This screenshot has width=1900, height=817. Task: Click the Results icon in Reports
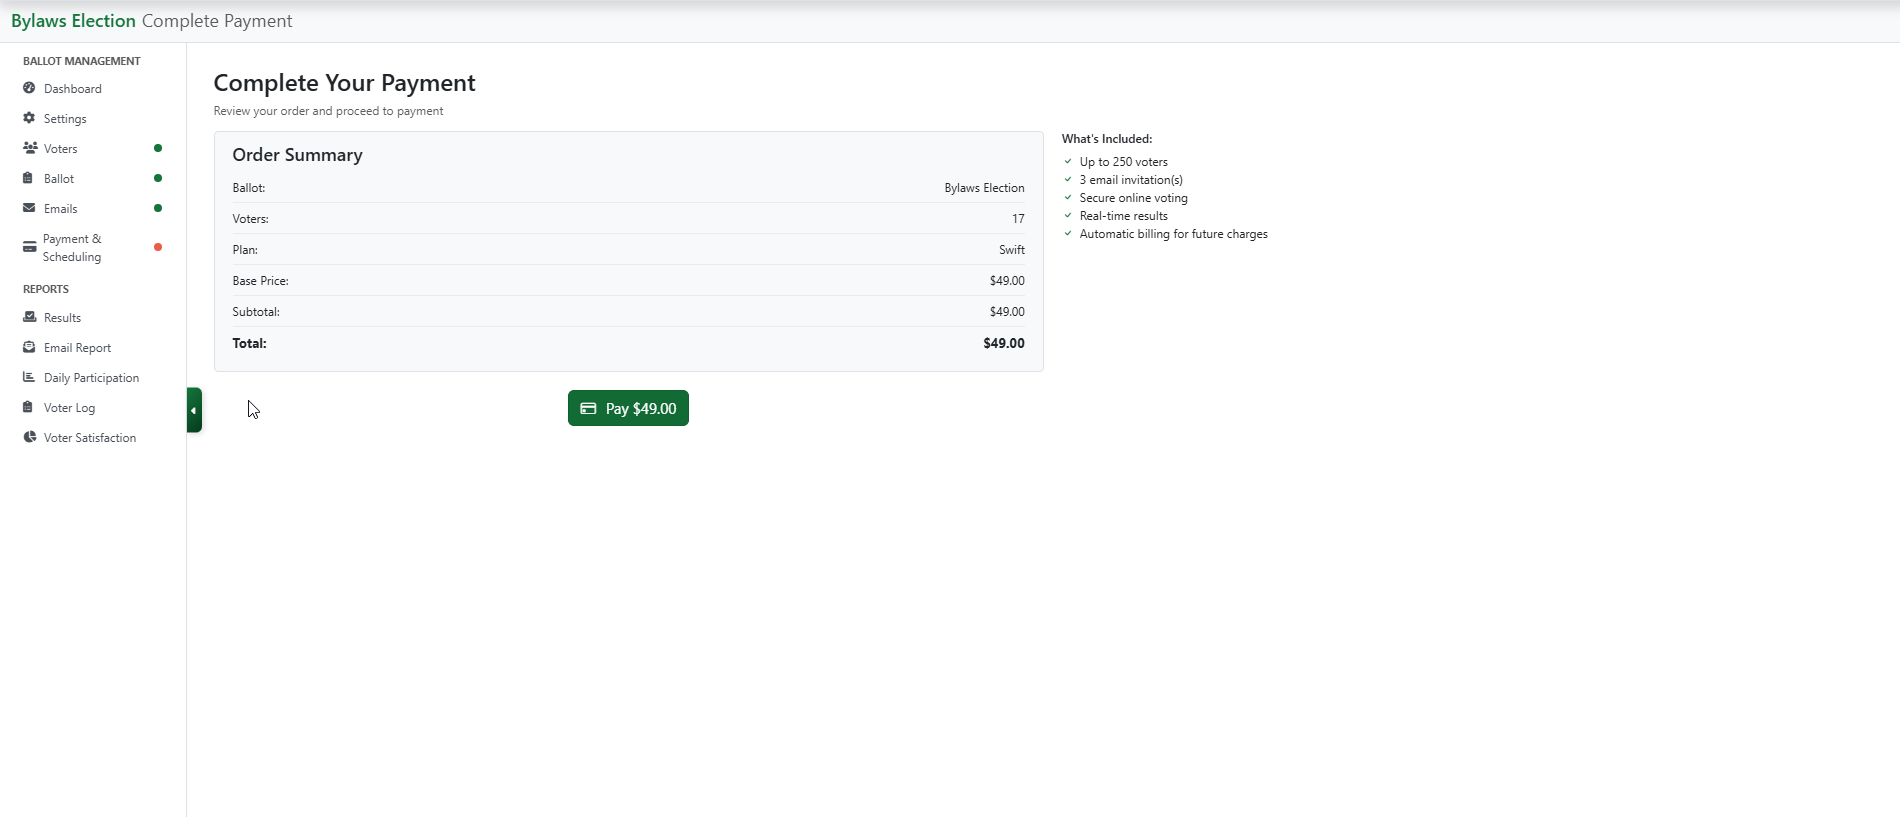29,317
